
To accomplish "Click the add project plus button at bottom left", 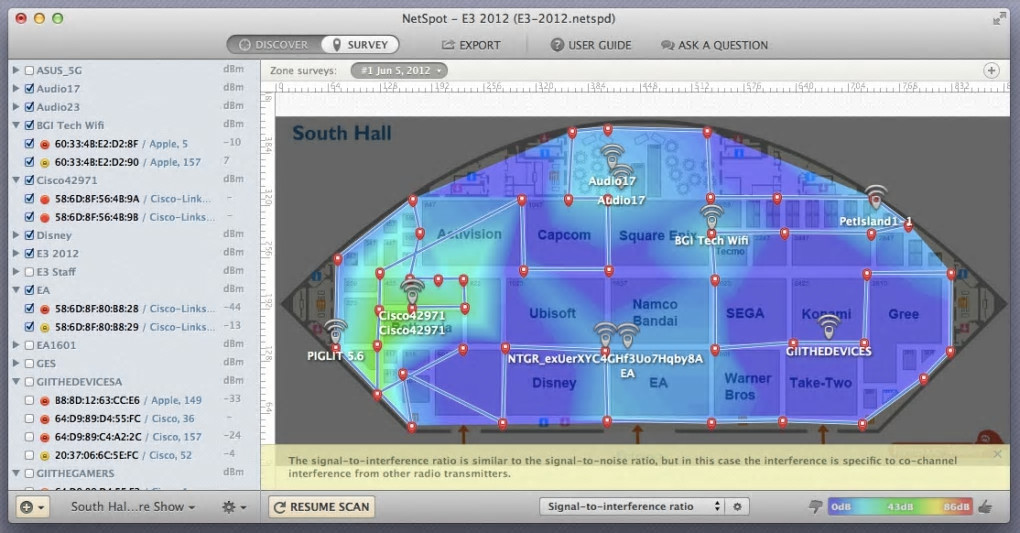I will coord(32,506).
